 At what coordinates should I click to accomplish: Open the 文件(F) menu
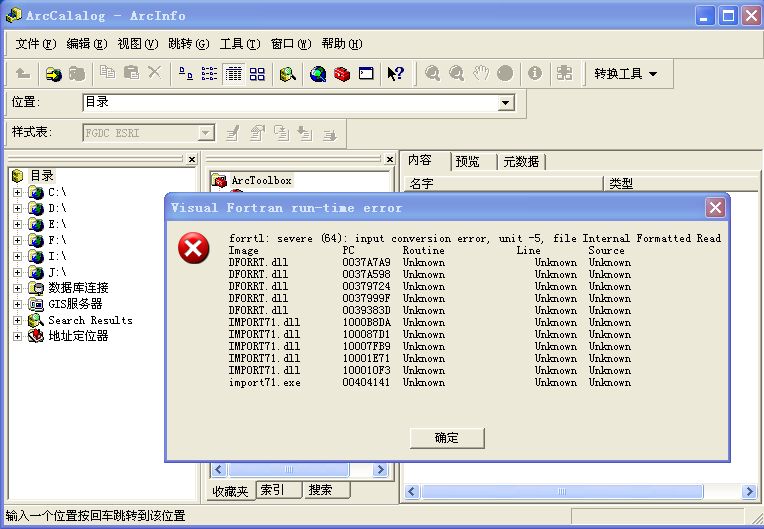[36, 44]
